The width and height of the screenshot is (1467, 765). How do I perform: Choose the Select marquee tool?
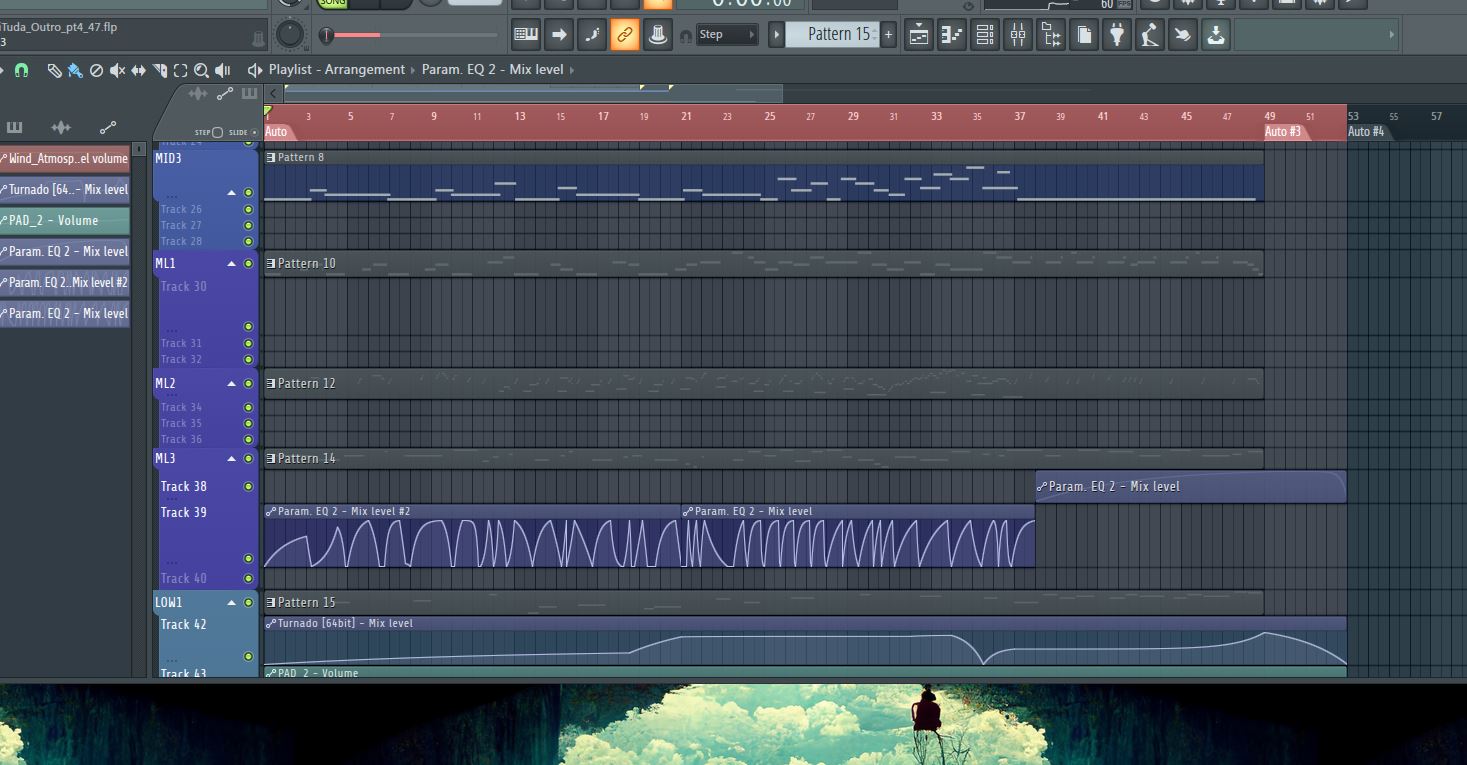180,70
